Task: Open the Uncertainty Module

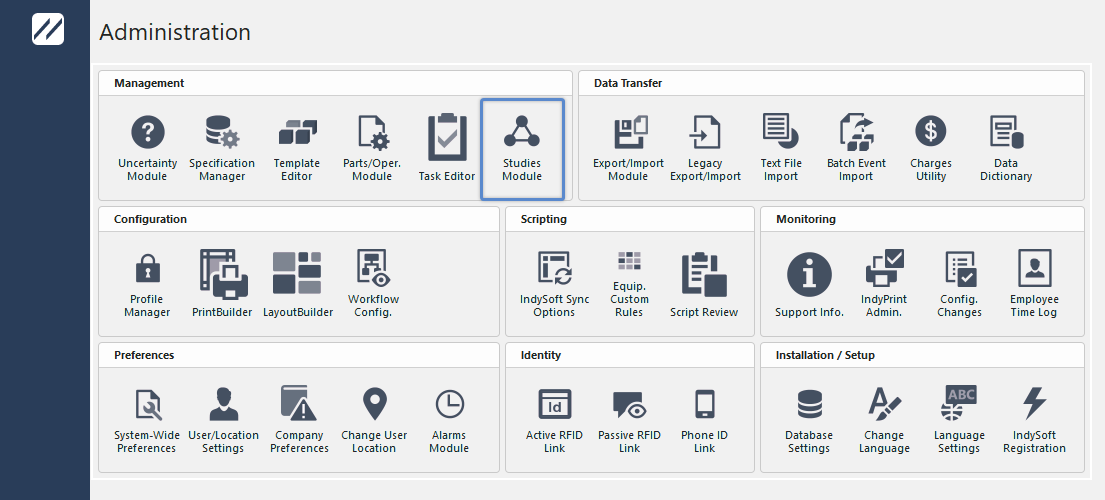Action: (x=147, y=149)
